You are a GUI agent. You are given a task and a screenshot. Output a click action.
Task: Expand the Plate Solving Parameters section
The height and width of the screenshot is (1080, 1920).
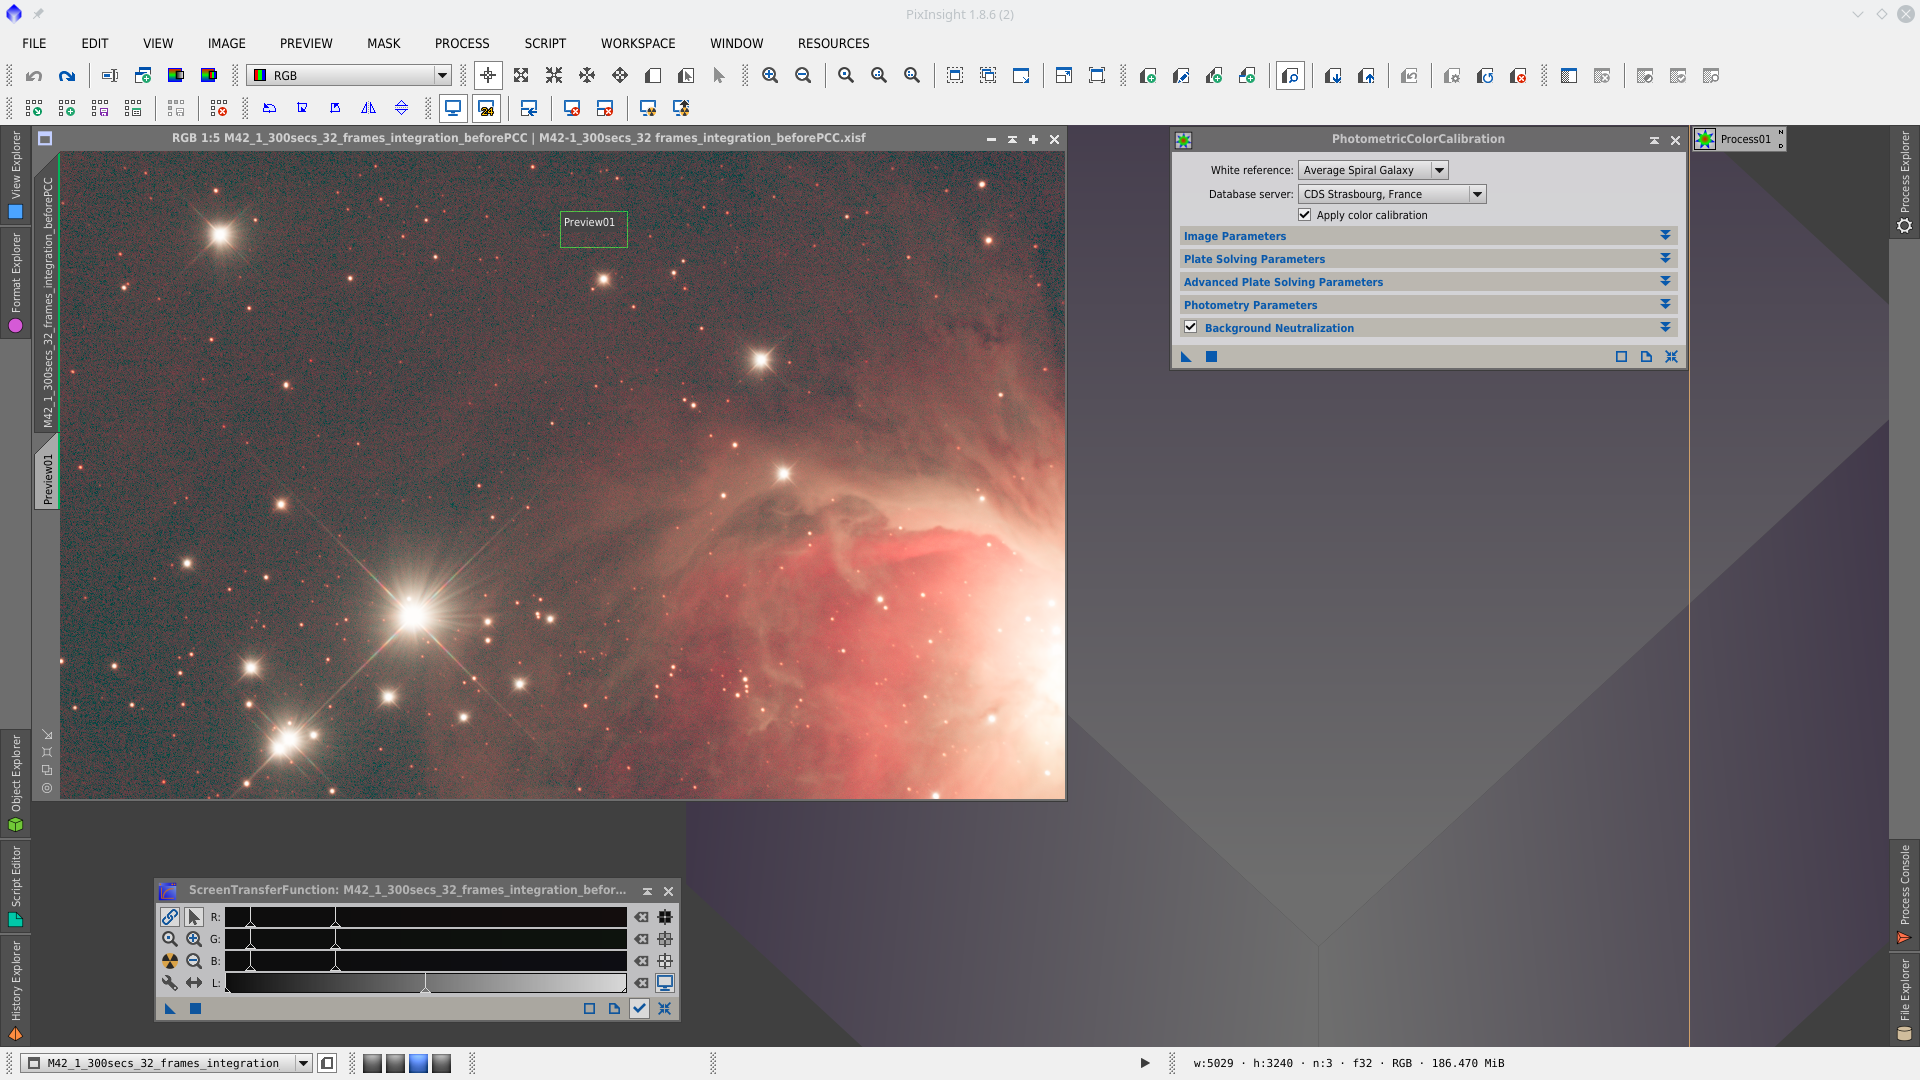click(1665, 259)
